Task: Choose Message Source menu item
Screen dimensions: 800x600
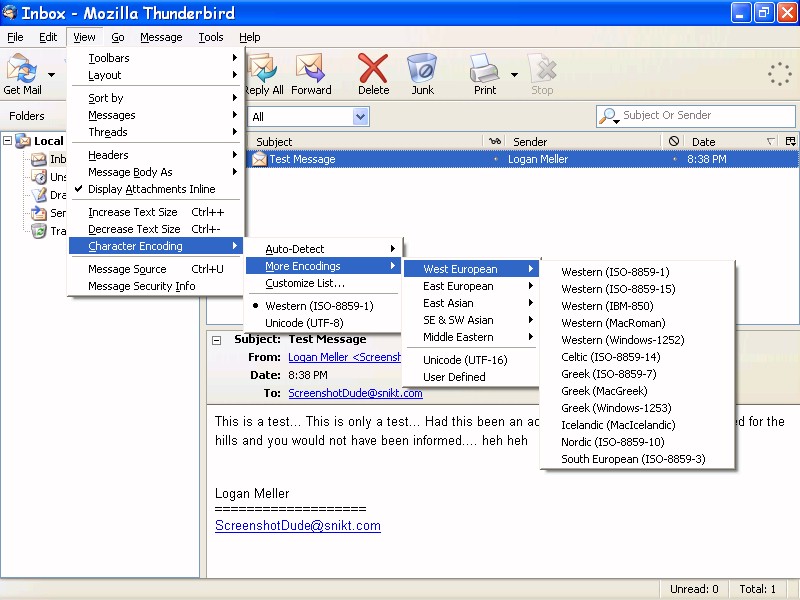Action: (x=157, y=269)
